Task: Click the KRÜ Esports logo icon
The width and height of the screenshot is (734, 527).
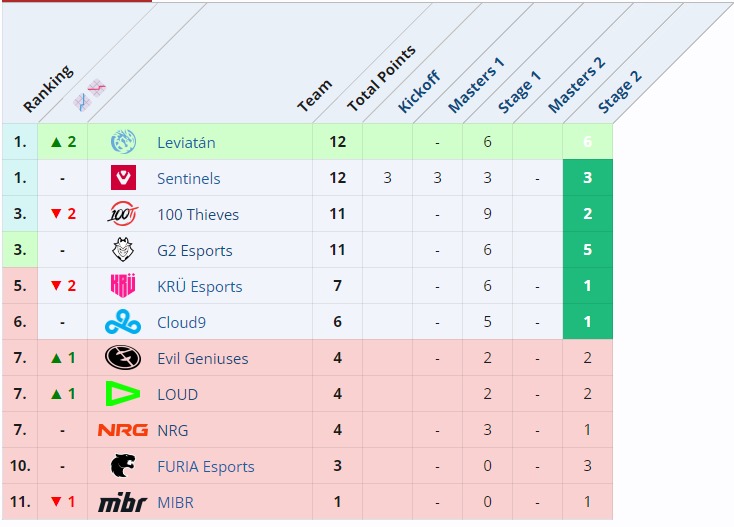Action: tap(123, 286)
